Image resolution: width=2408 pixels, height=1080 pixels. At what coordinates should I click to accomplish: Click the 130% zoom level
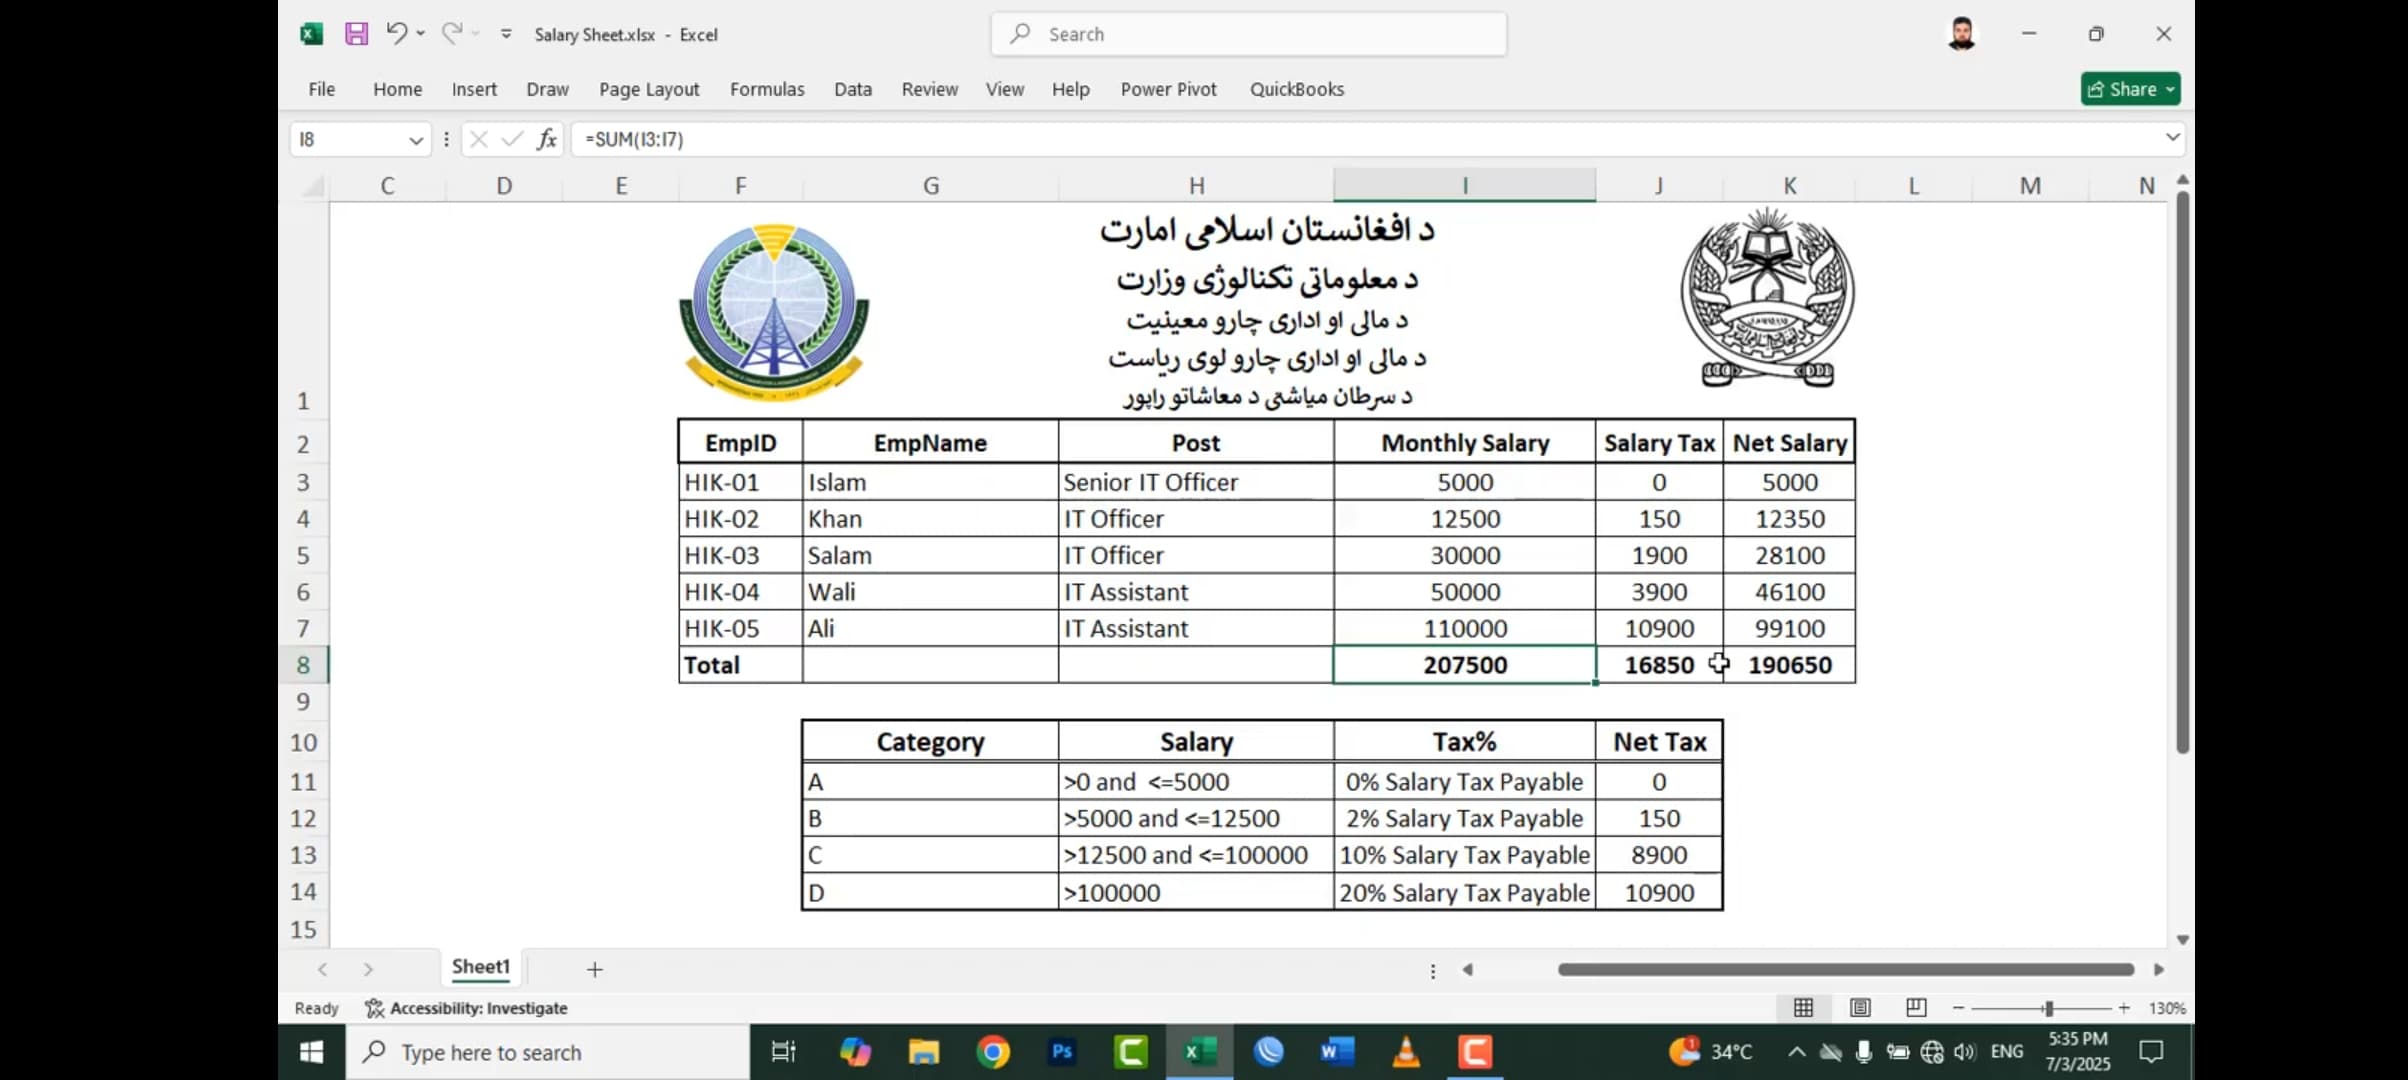tap(2167, 1008)
